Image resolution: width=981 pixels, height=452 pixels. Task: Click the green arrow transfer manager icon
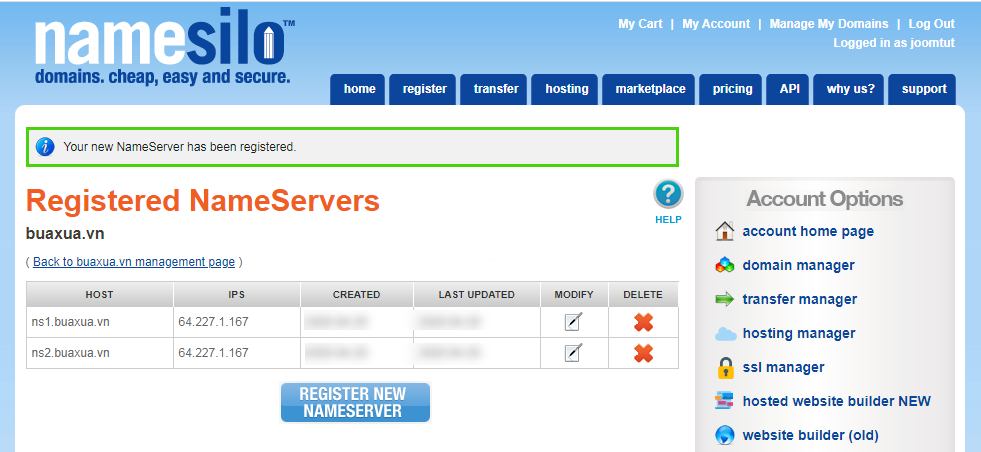pos(724,299)
